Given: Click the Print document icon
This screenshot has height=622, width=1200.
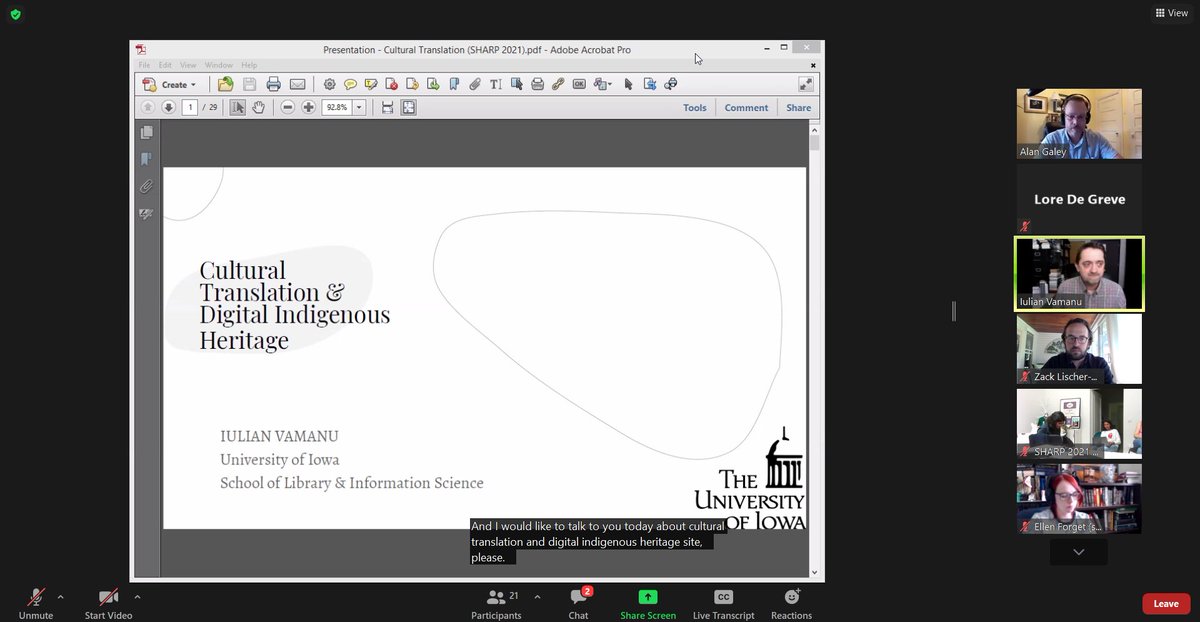Looking at the screenshot, I should (x=271, y=85).
